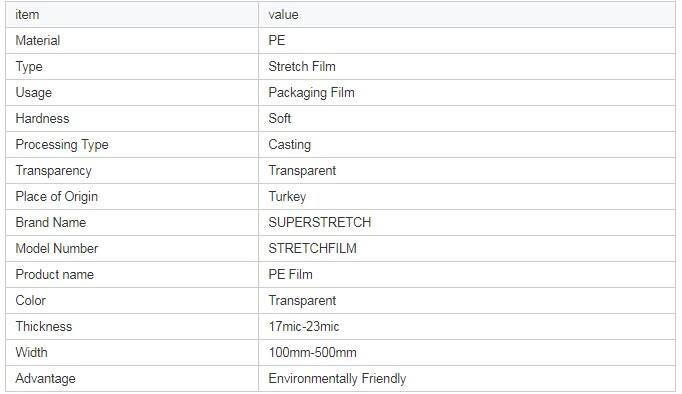This screenshot has height=394, width=682.
Task: Click the SUPERSTRETCH brand name value
Action: 320,222
